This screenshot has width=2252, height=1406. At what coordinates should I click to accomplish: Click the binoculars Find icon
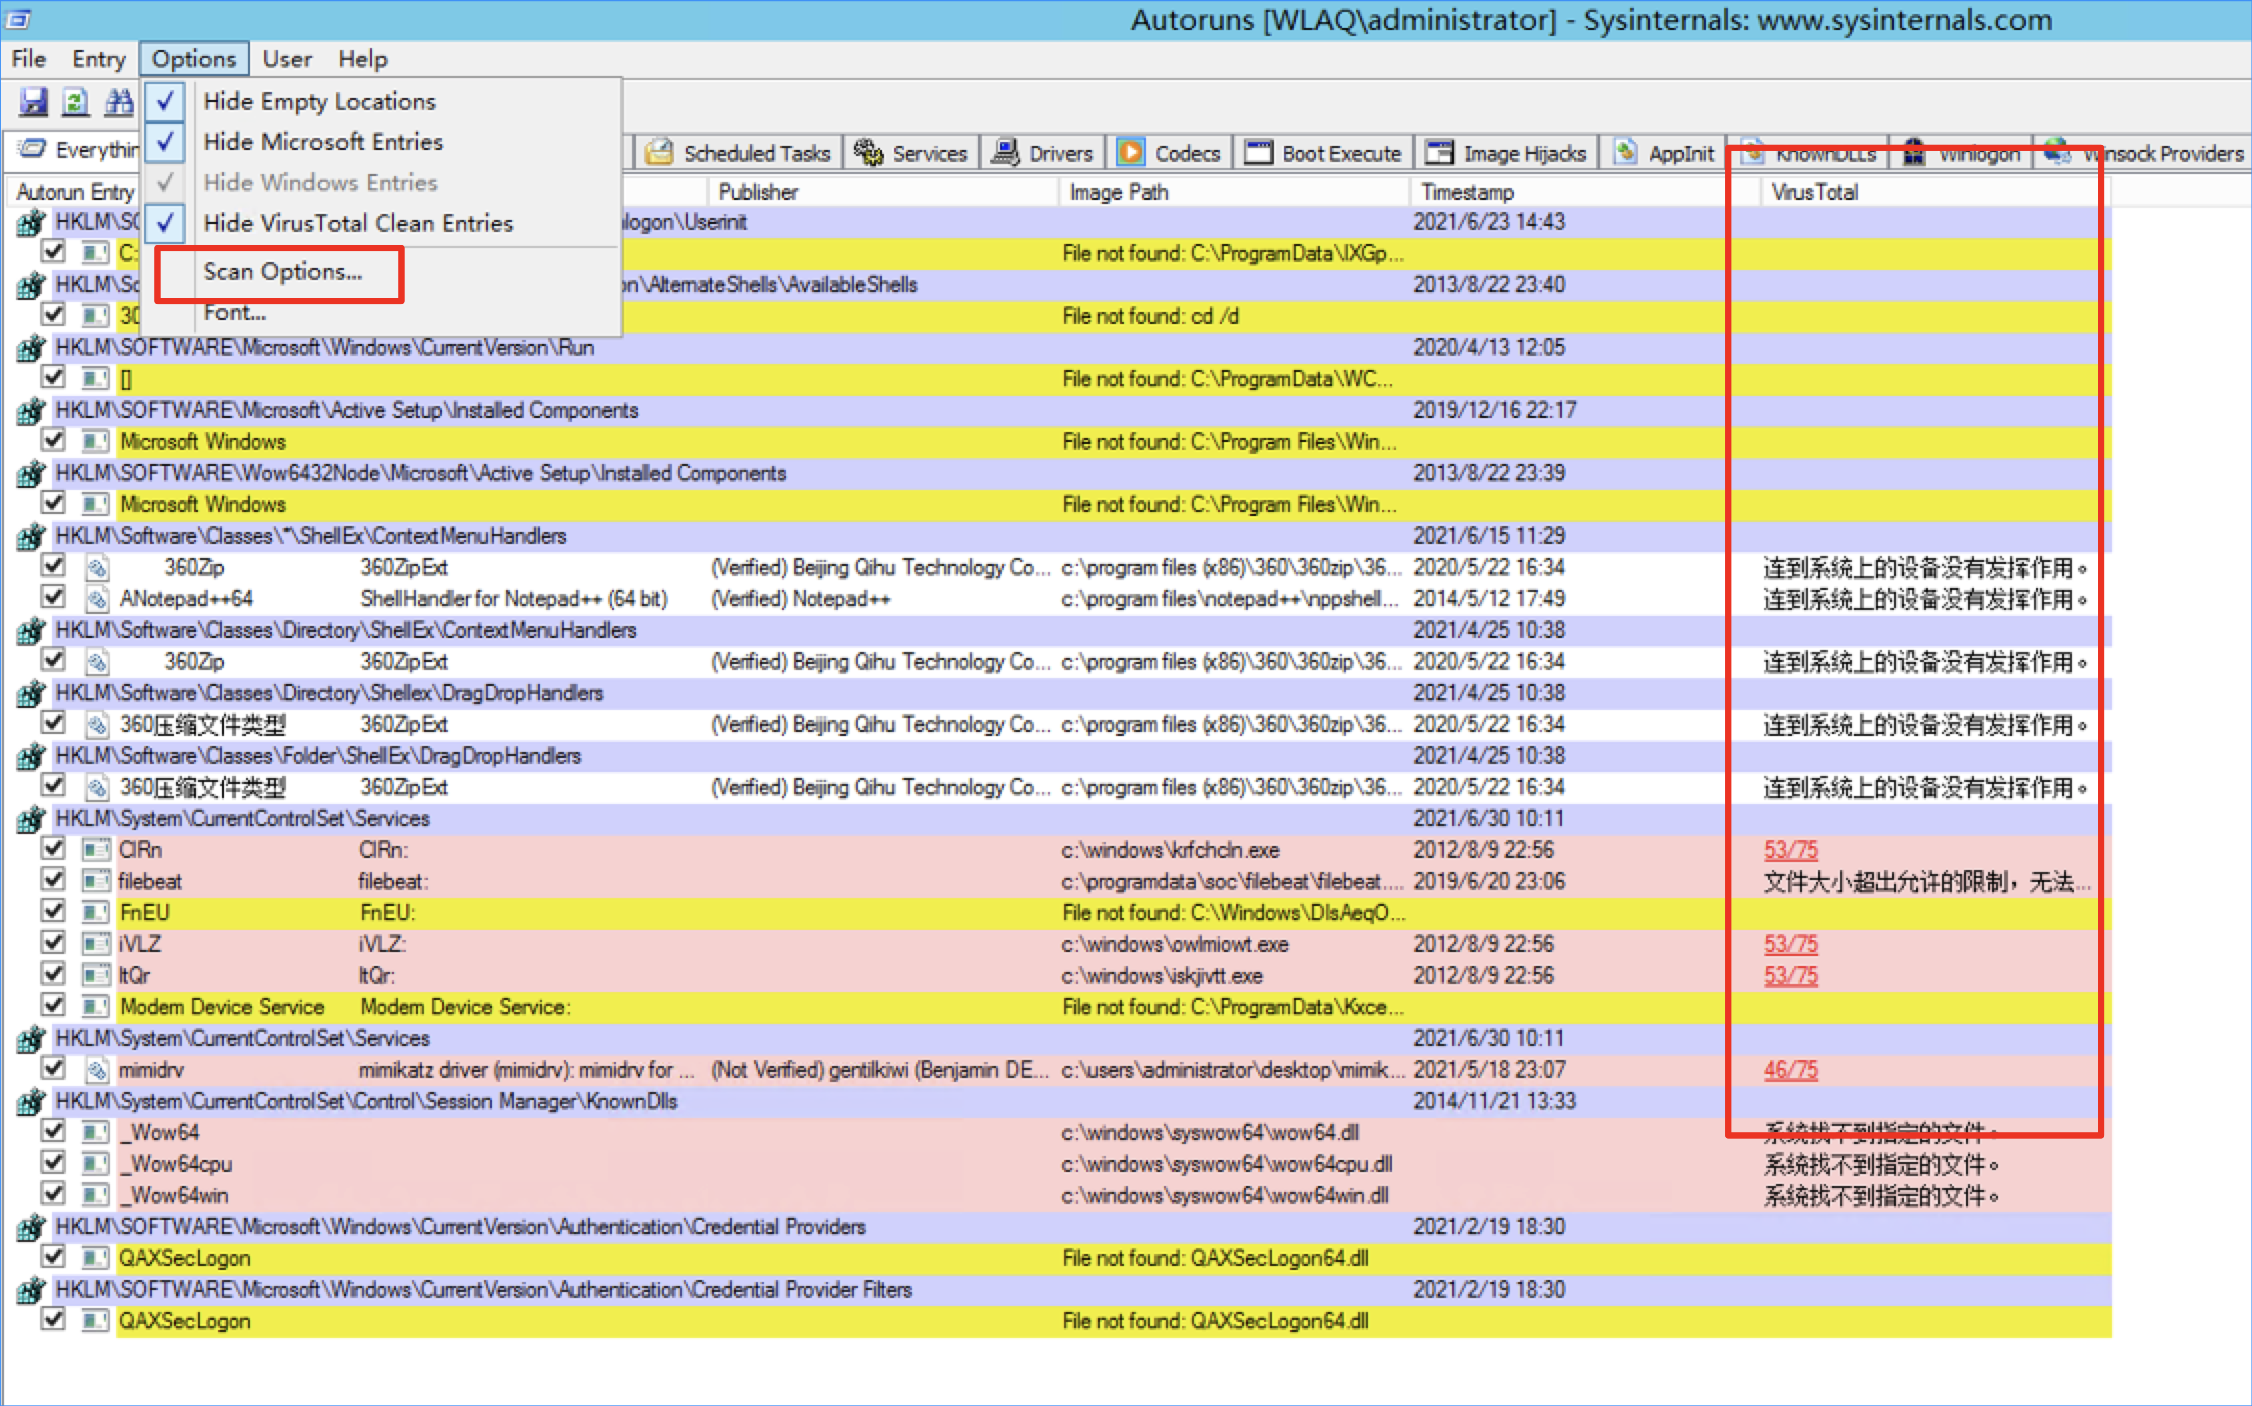[x=119, y=101]
